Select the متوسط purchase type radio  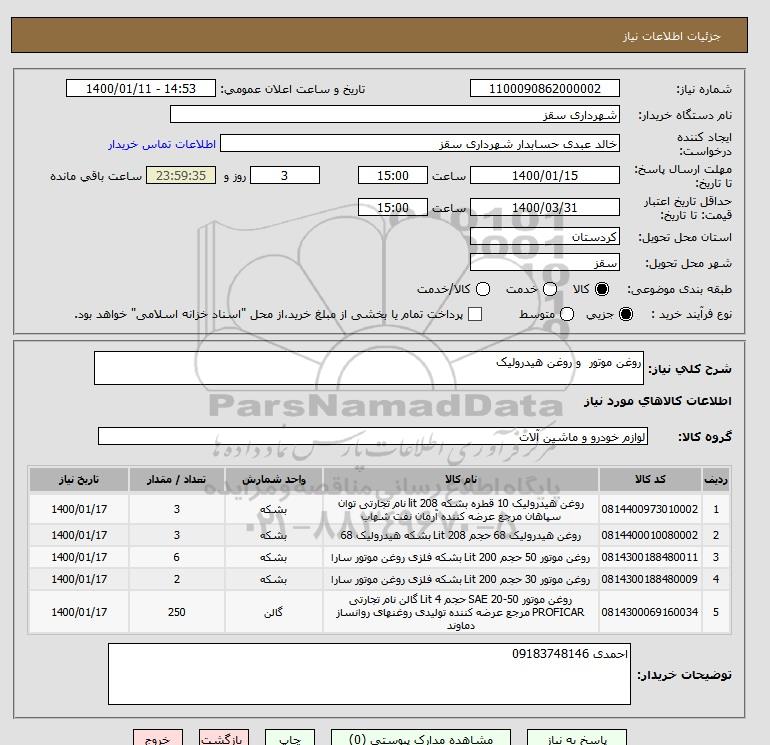pos(567,314)
